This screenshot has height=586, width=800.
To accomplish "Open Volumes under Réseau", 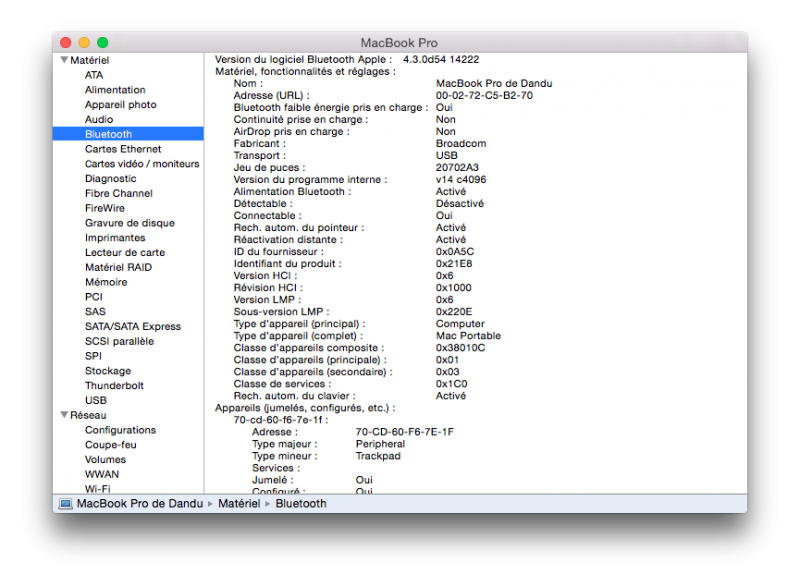I will [x=106, y=460].
